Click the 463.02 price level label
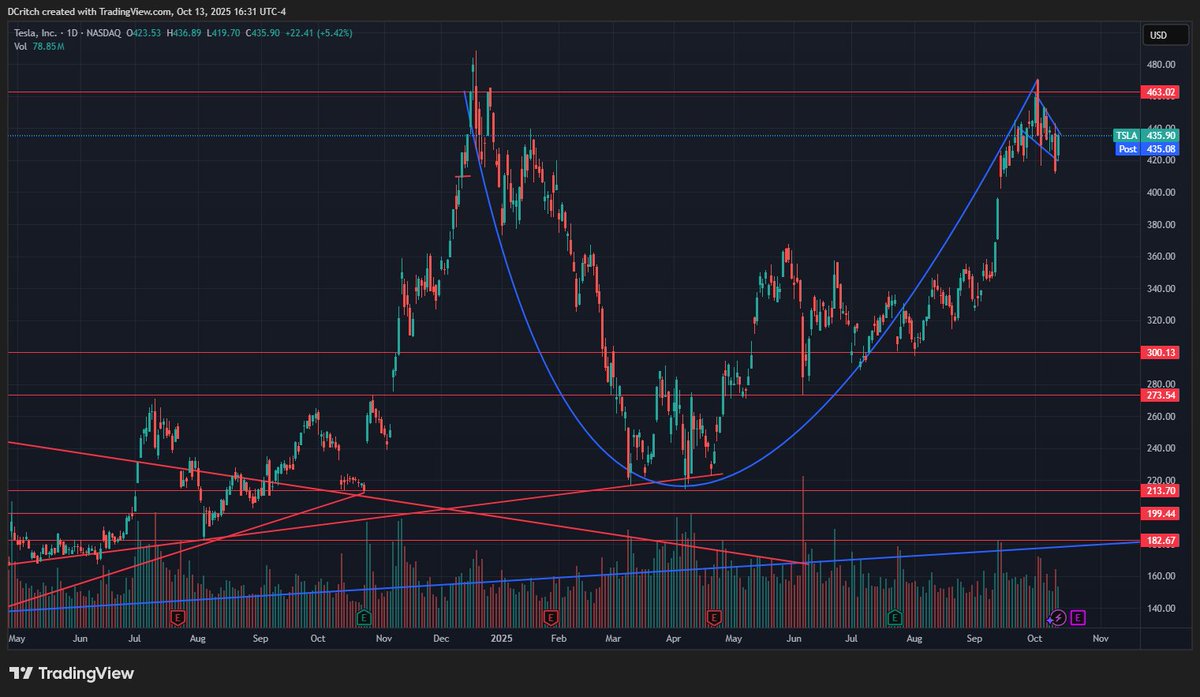This screenshot has width=1200, height=697. (1159, 91)
